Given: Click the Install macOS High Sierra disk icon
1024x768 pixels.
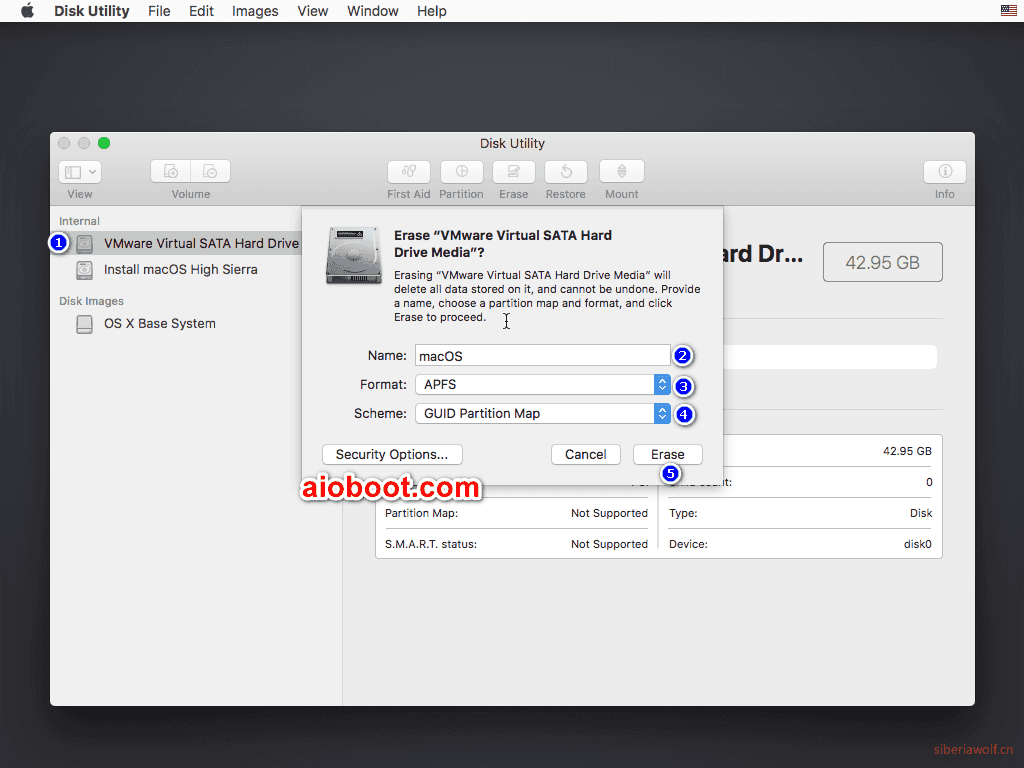Looking at the screenshot, I should click(x=84, y=270).
